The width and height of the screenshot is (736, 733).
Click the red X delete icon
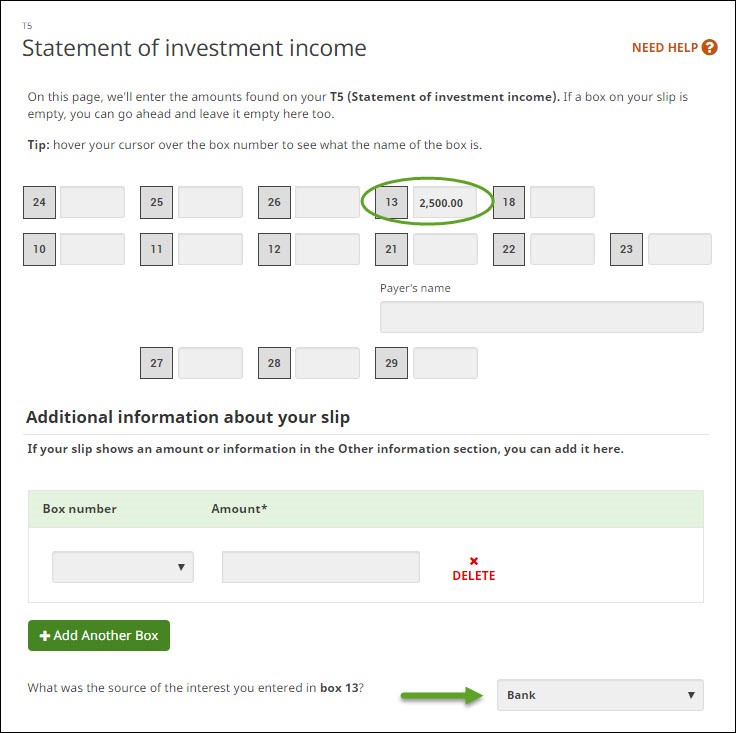(474, 561)
